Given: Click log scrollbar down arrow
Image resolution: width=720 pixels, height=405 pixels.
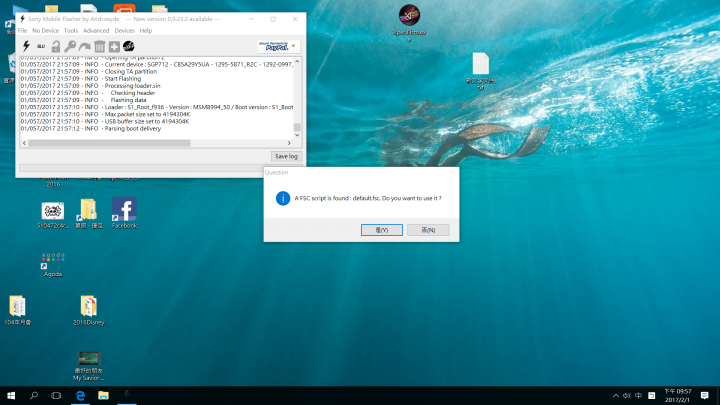Looking at the screenshot, I should click(x=297, y=135).
